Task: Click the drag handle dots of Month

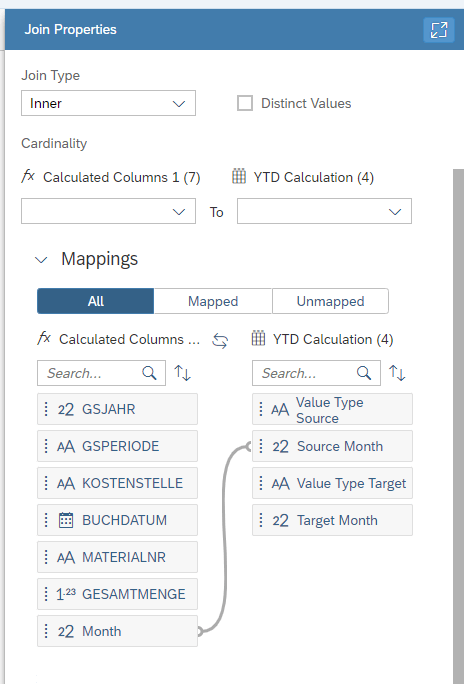Action: (46, 631)
